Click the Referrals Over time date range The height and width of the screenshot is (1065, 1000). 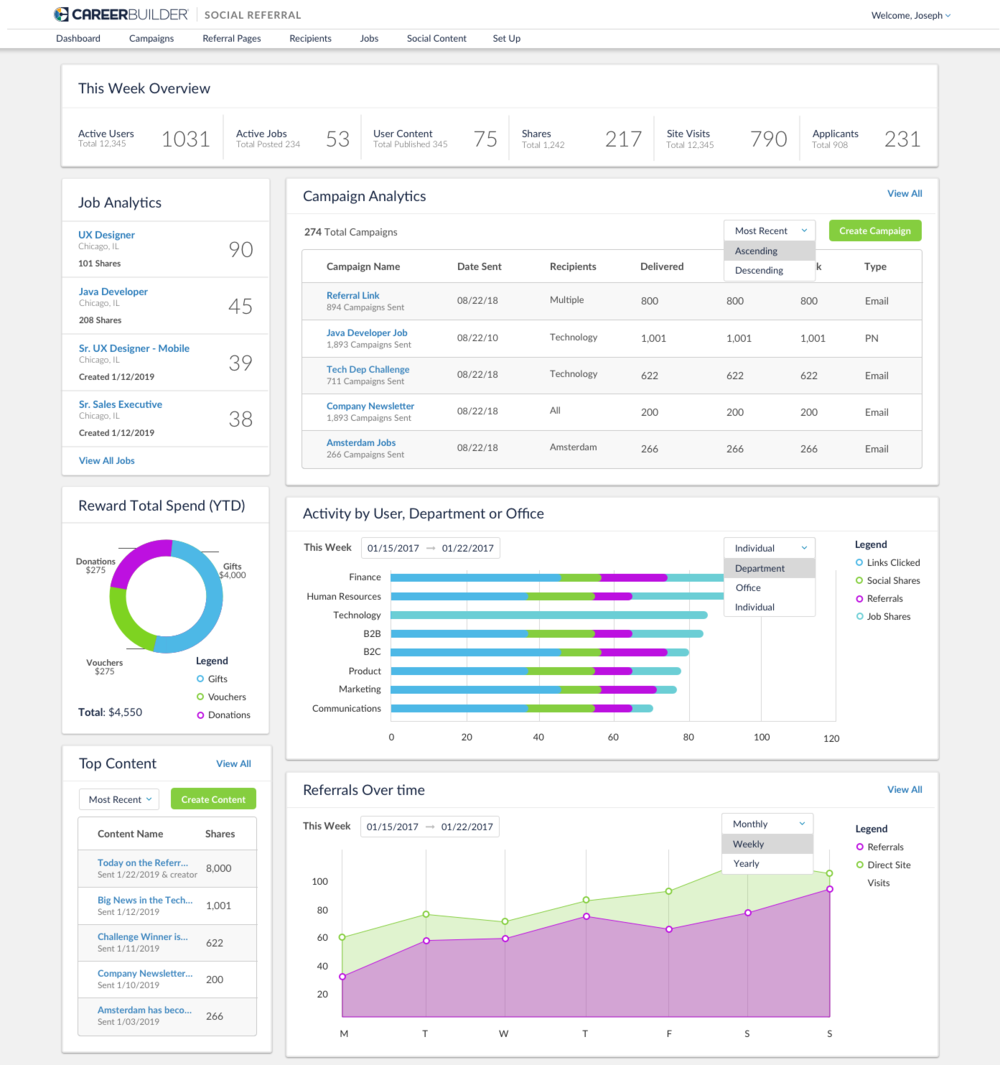tap(429, 827)
